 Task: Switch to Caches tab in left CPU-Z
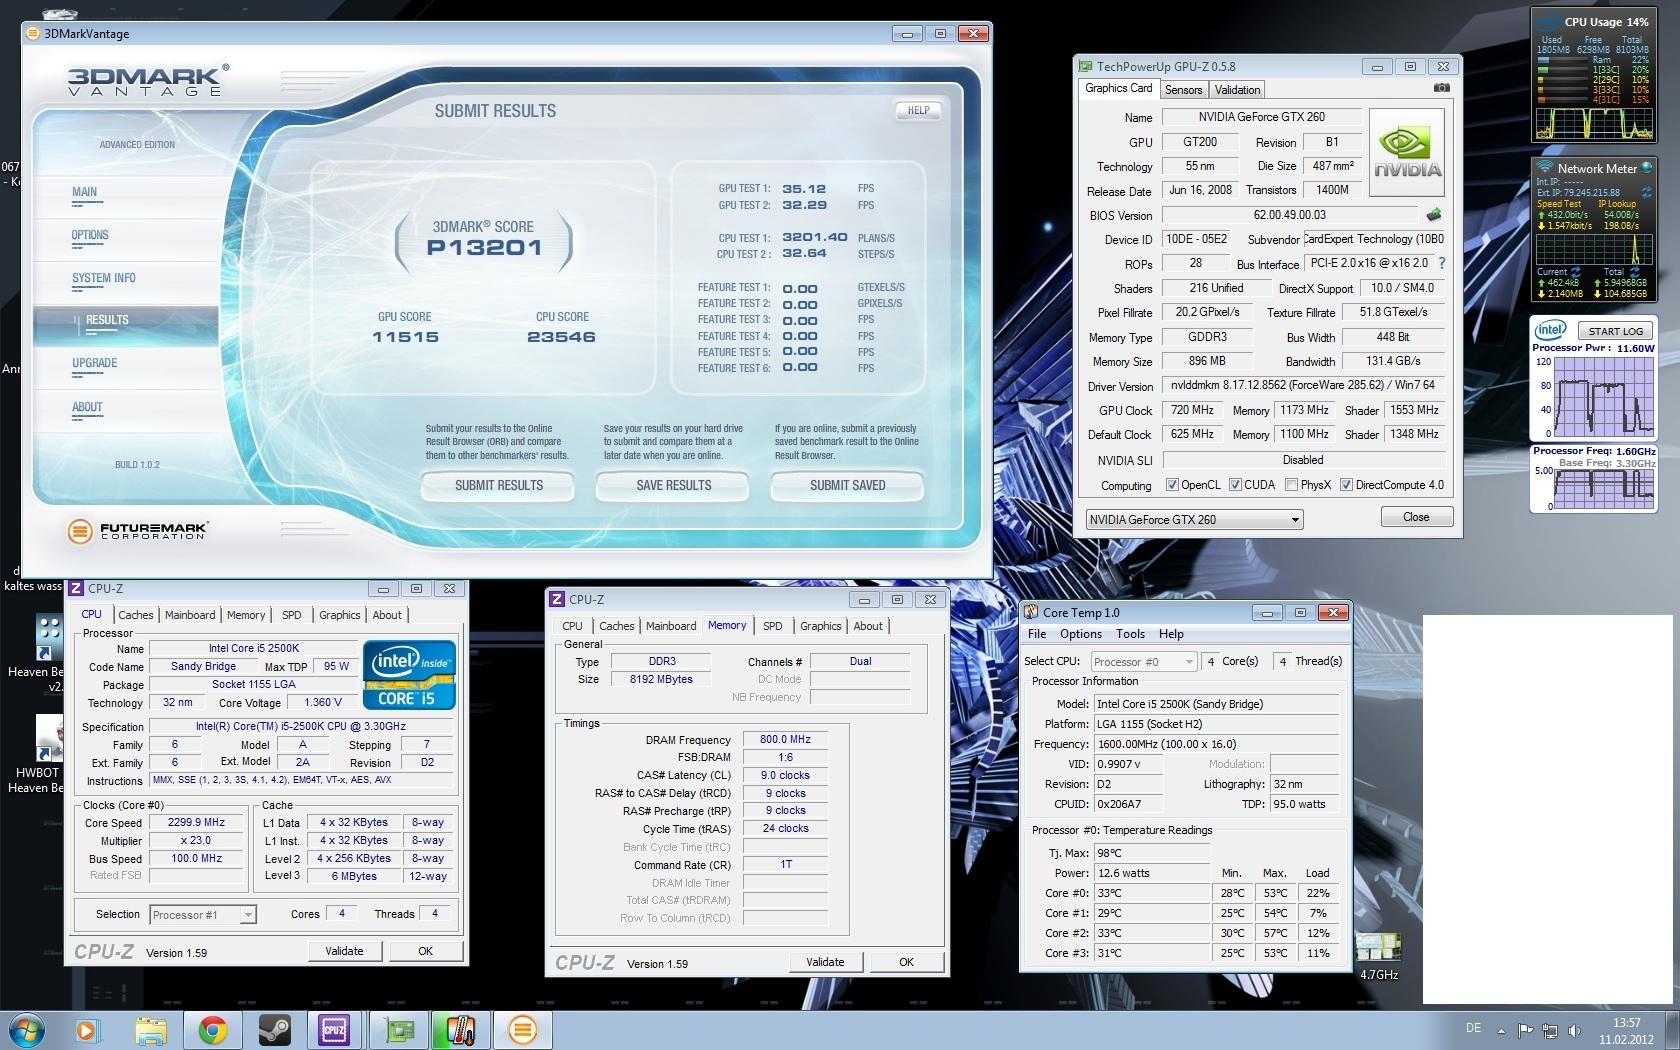[x=135, y=615]
